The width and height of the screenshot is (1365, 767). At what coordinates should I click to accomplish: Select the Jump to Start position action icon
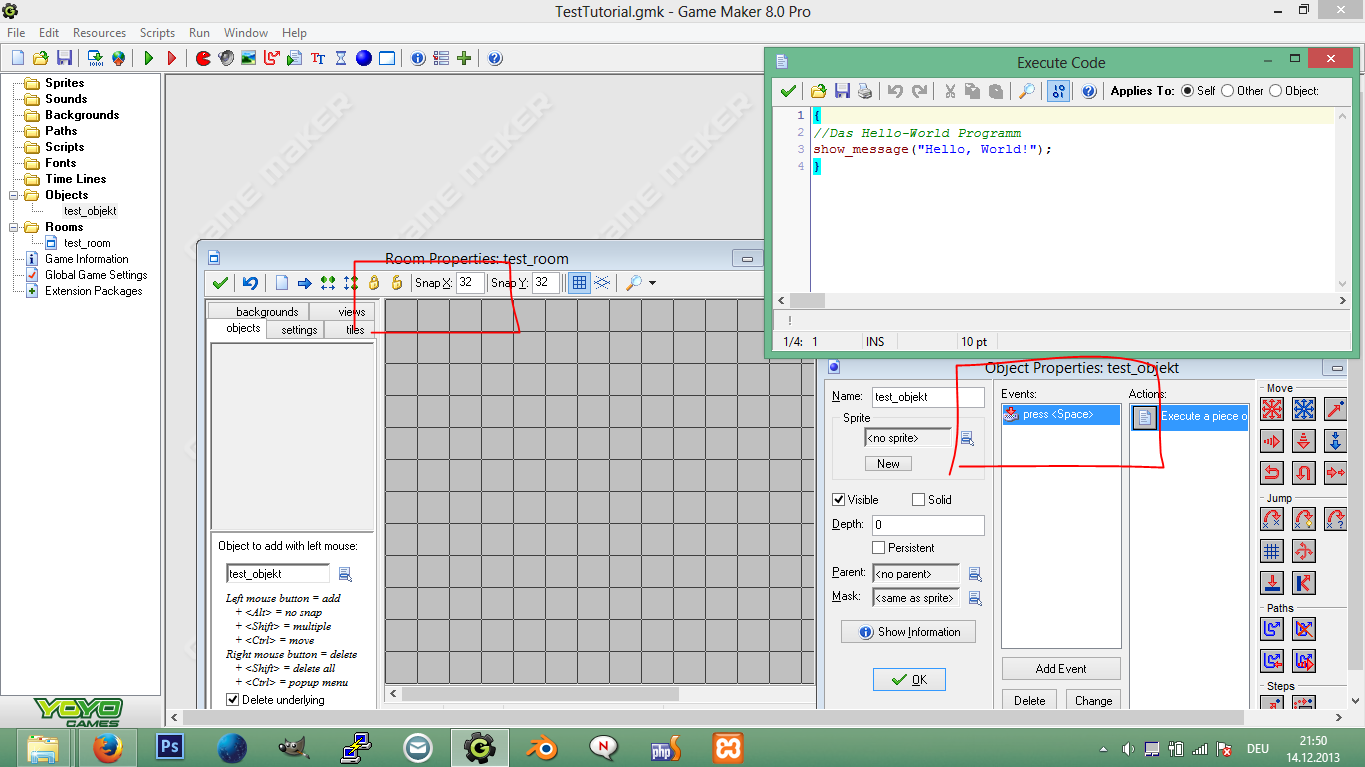tap(1303, 519)
